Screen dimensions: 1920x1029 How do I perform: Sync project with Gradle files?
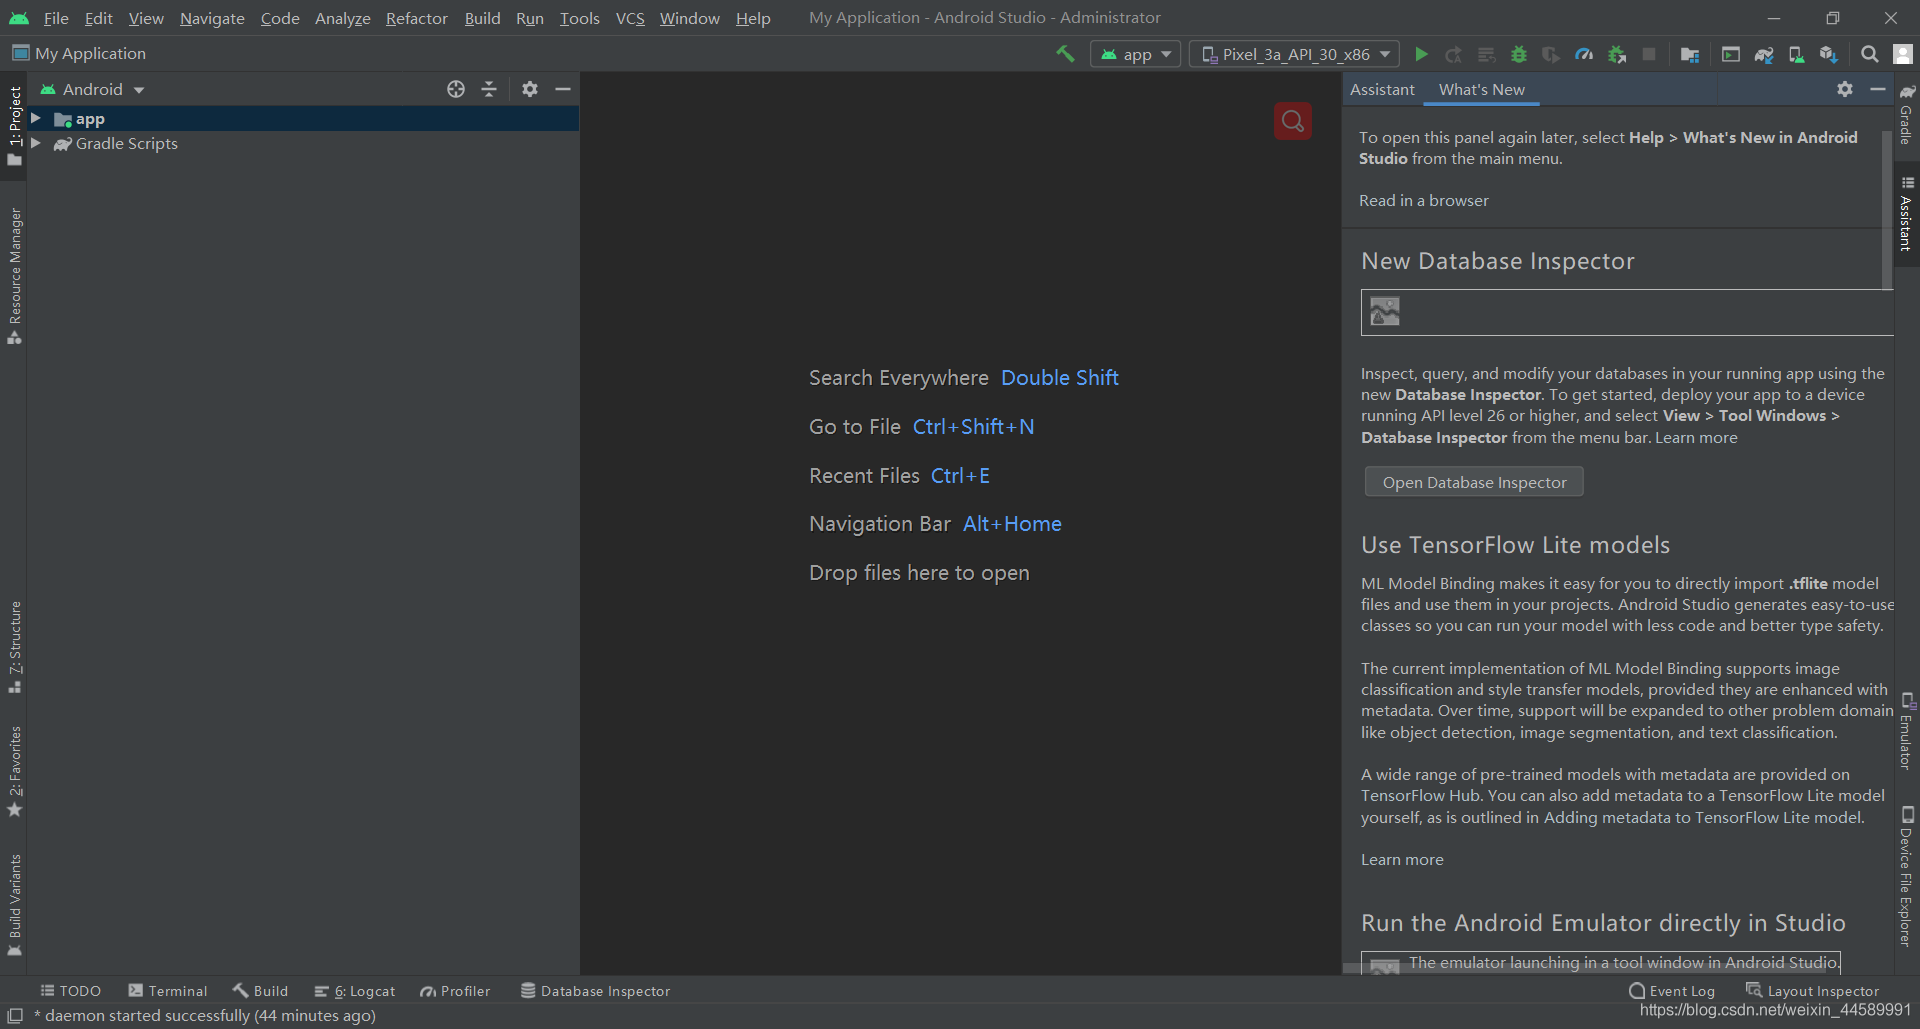[x=1764, y=54]
